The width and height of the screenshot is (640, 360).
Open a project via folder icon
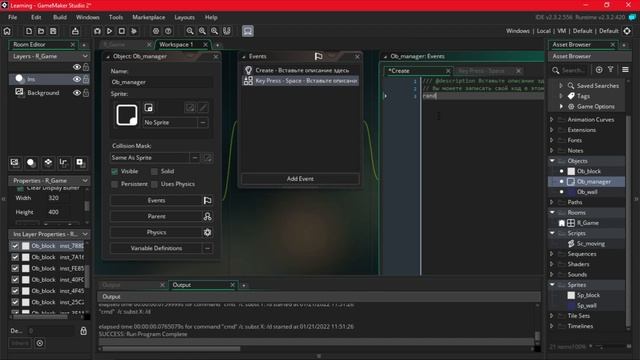[41, 31]
